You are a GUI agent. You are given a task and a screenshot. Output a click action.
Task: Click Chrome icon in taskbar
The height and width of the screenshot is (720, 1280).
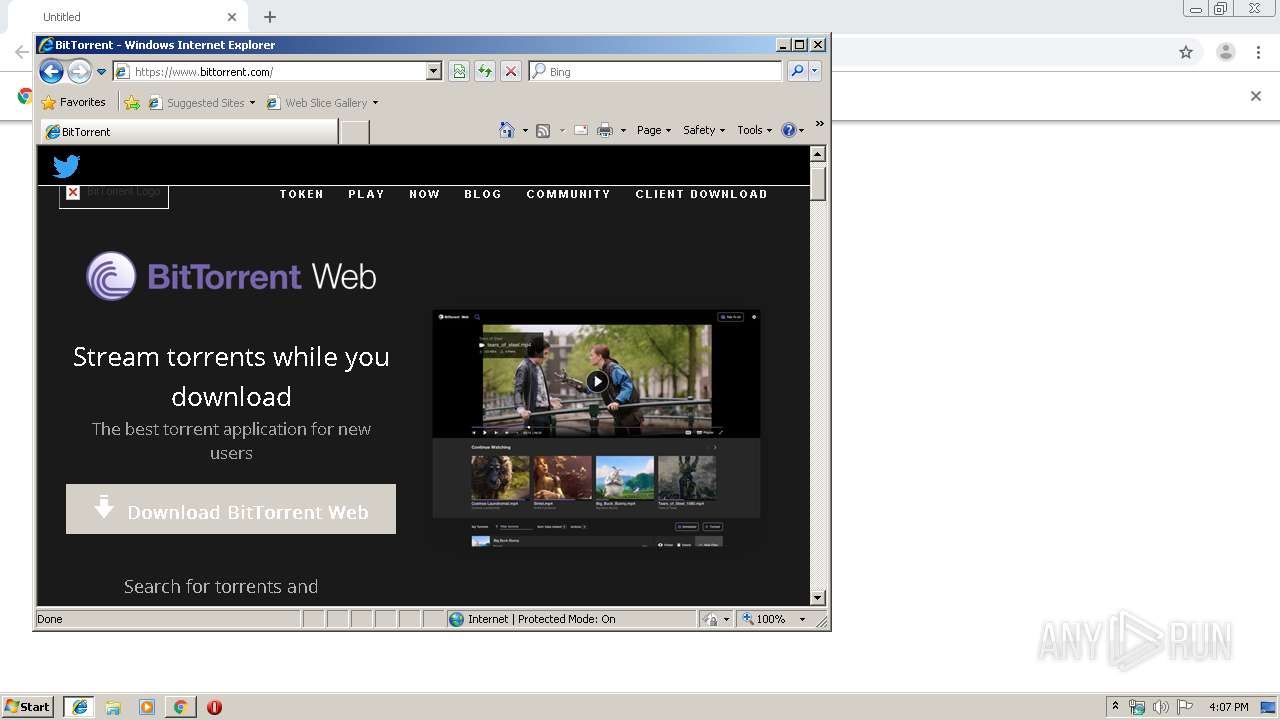180,707
